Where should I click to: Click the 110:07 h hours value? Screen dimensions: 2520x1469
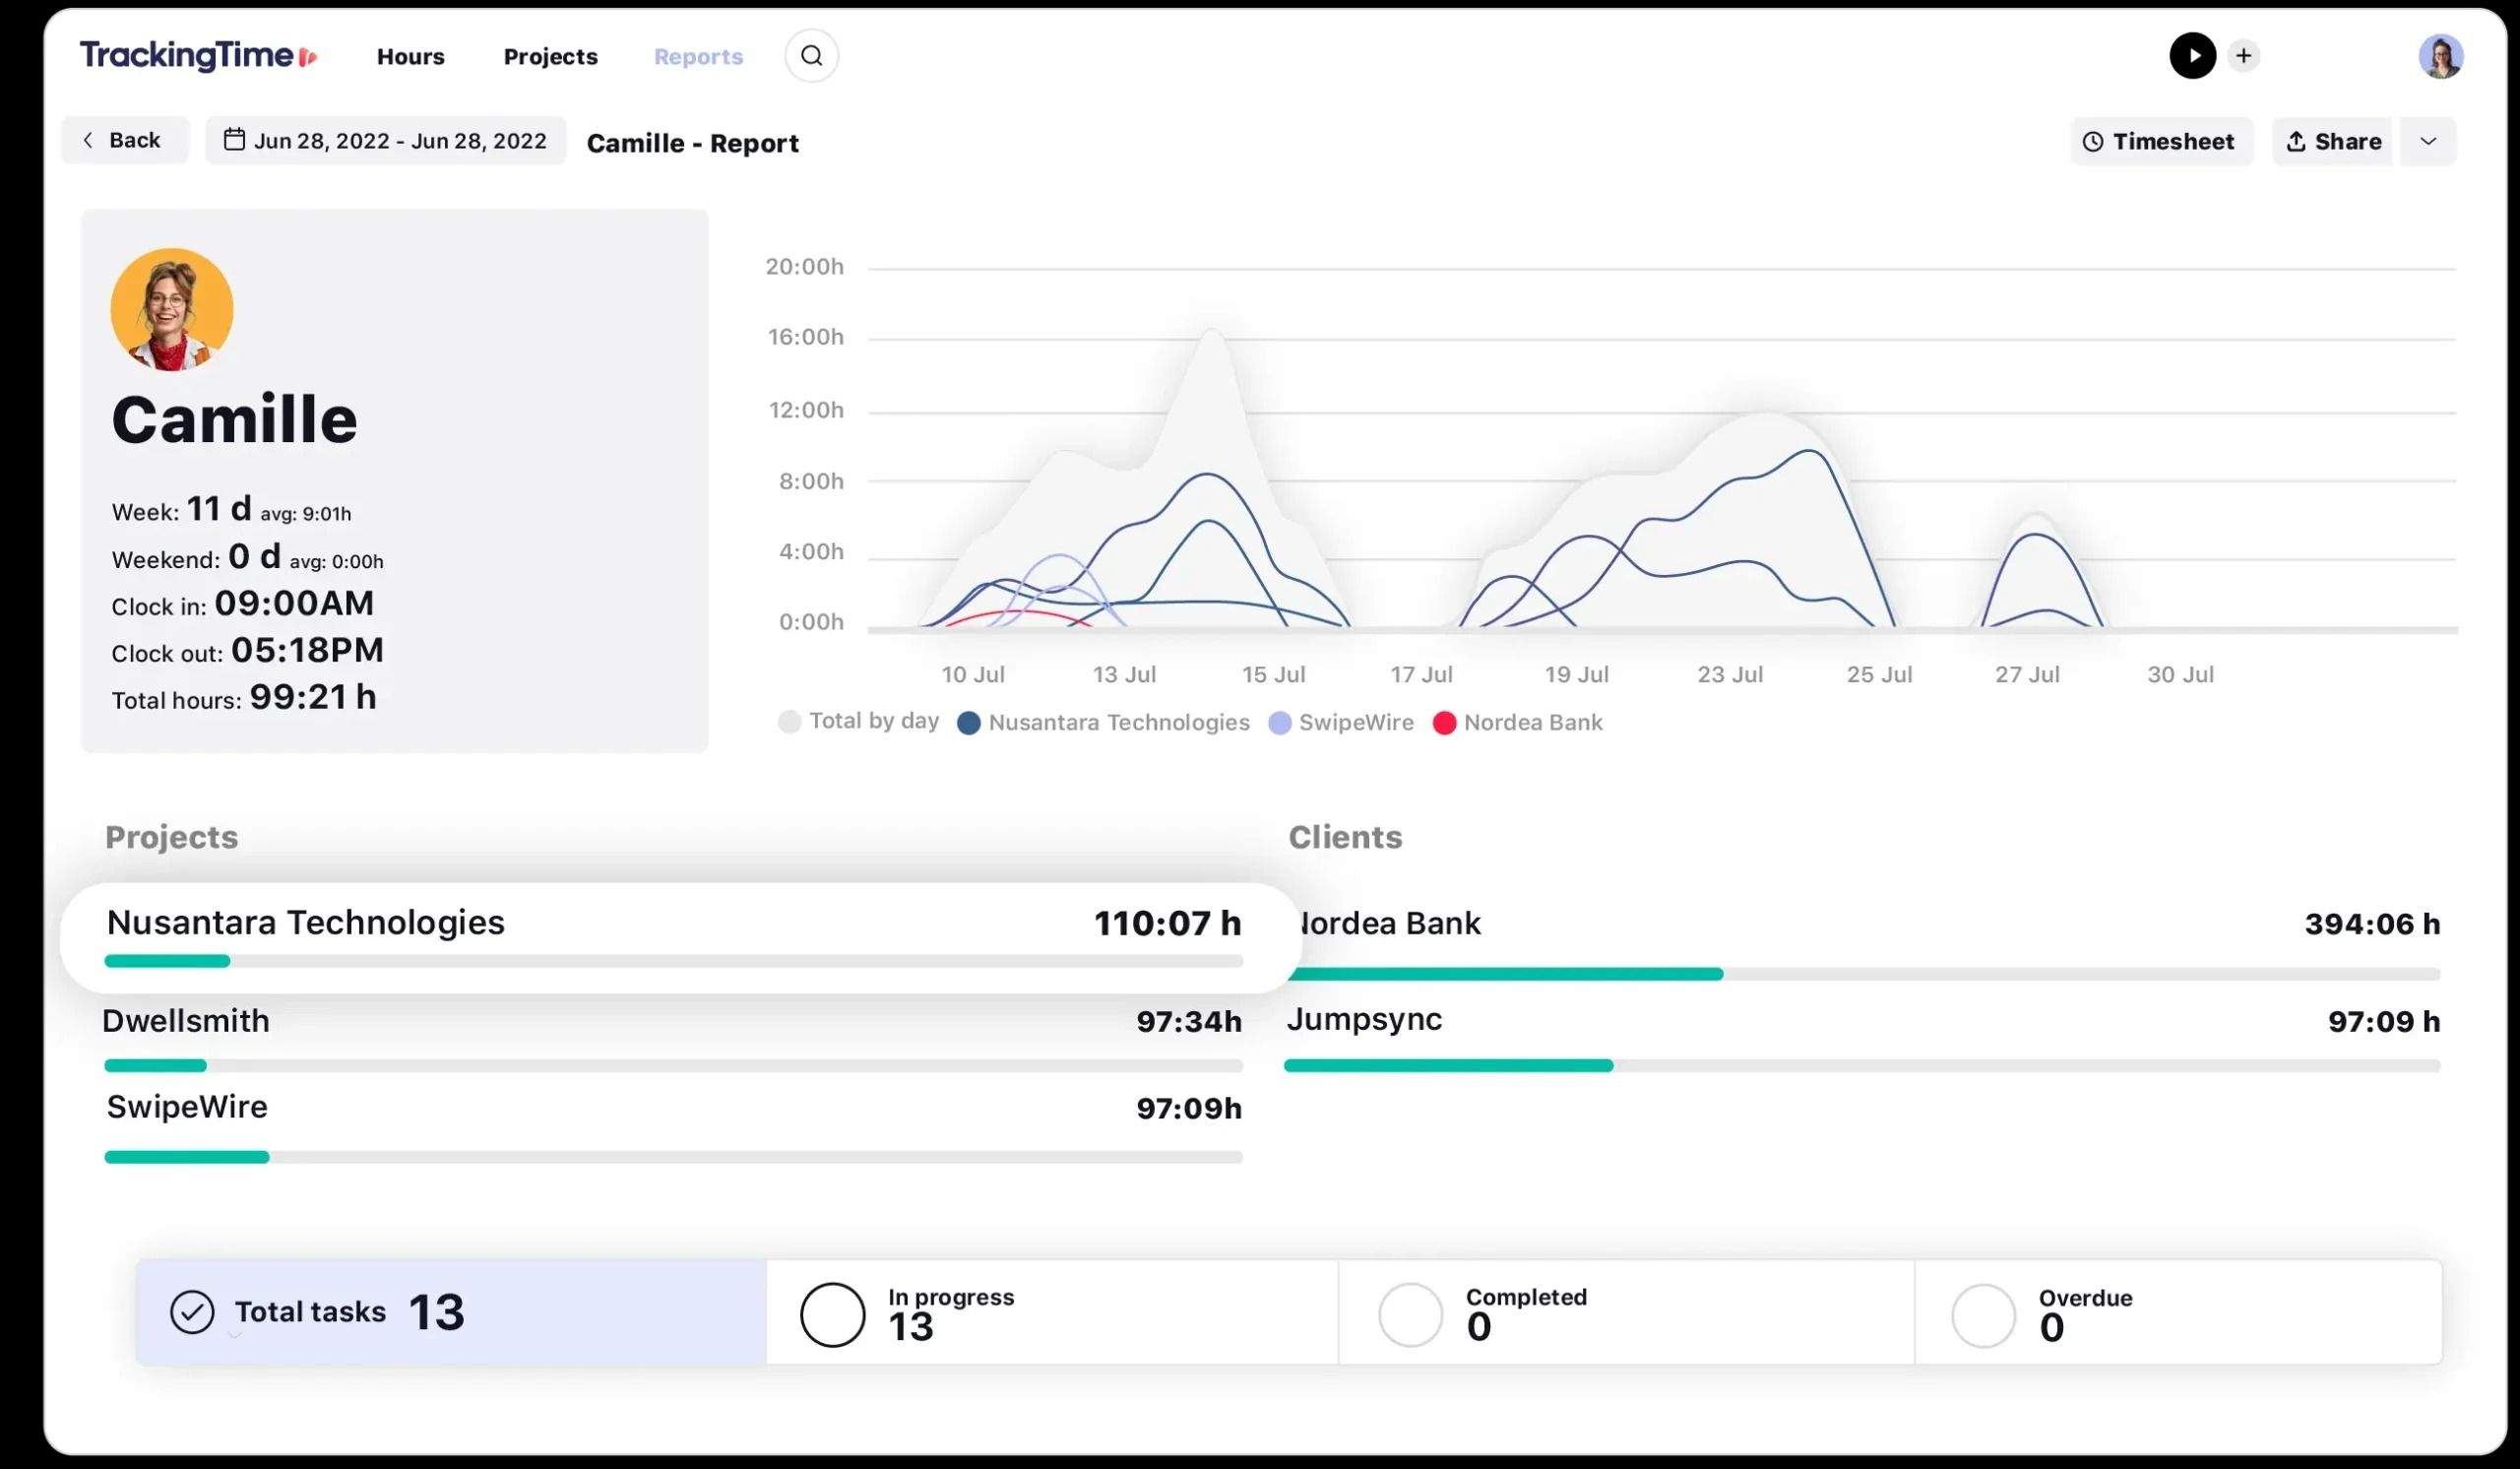click(1167, 923)
